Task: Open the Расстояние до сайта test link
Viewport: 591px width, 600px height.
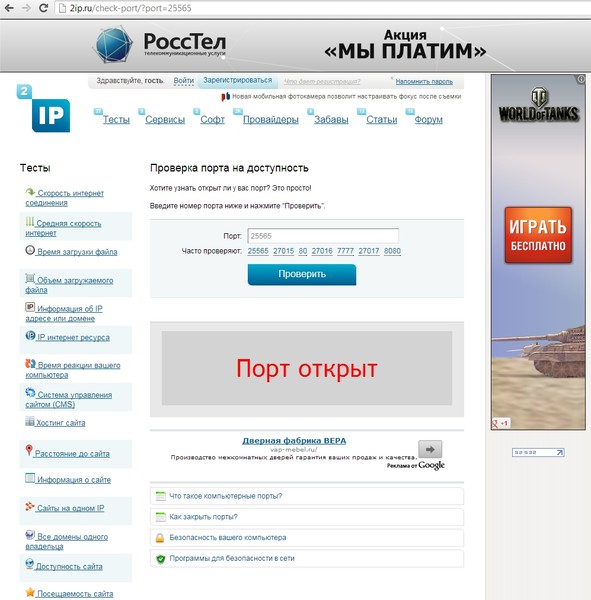Action: pos(72,454)
